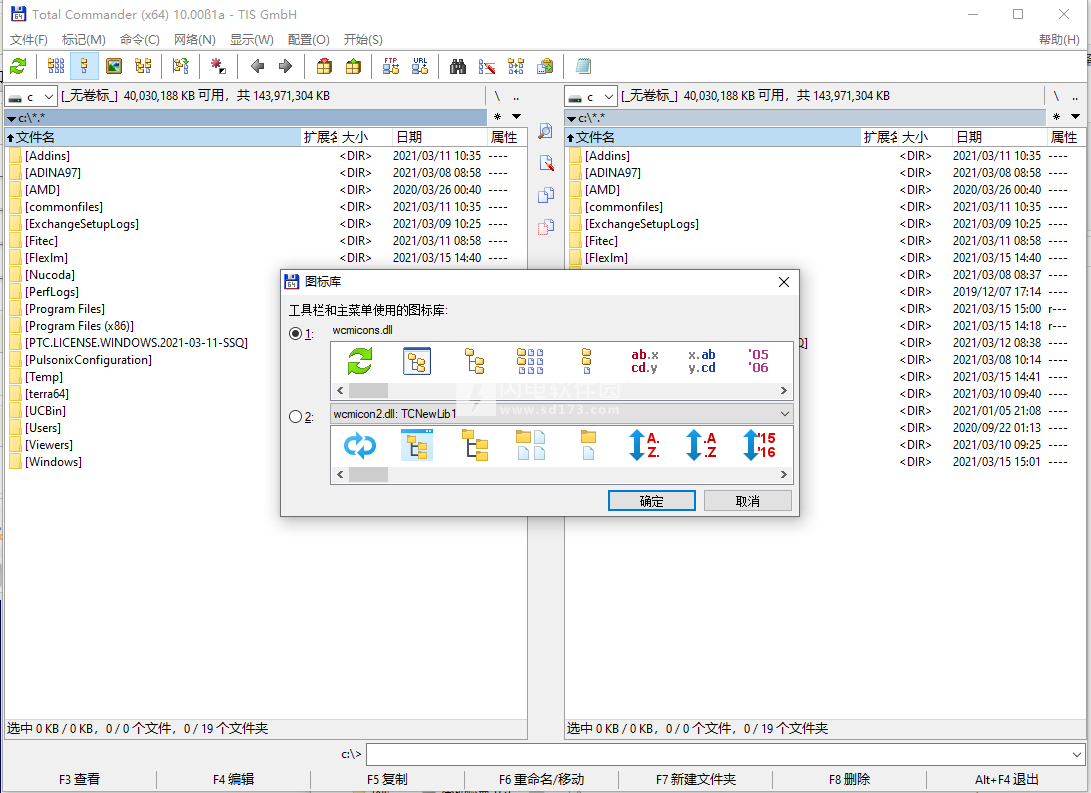Image resolution: width=1091 pixels, height=793 pixels.
Task: Click the Pack files box icon
Action: 324,66
